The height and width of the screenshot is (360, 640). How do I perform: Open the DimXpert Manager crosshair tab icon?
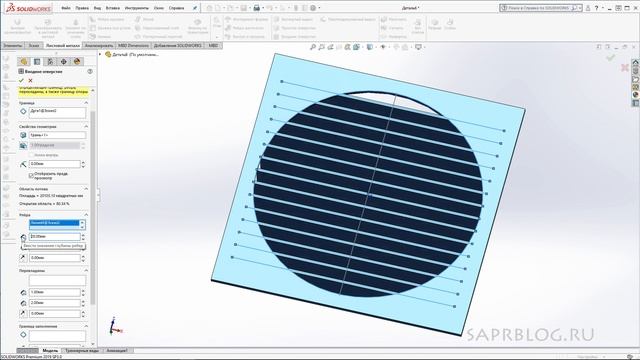tap(63, 62)
